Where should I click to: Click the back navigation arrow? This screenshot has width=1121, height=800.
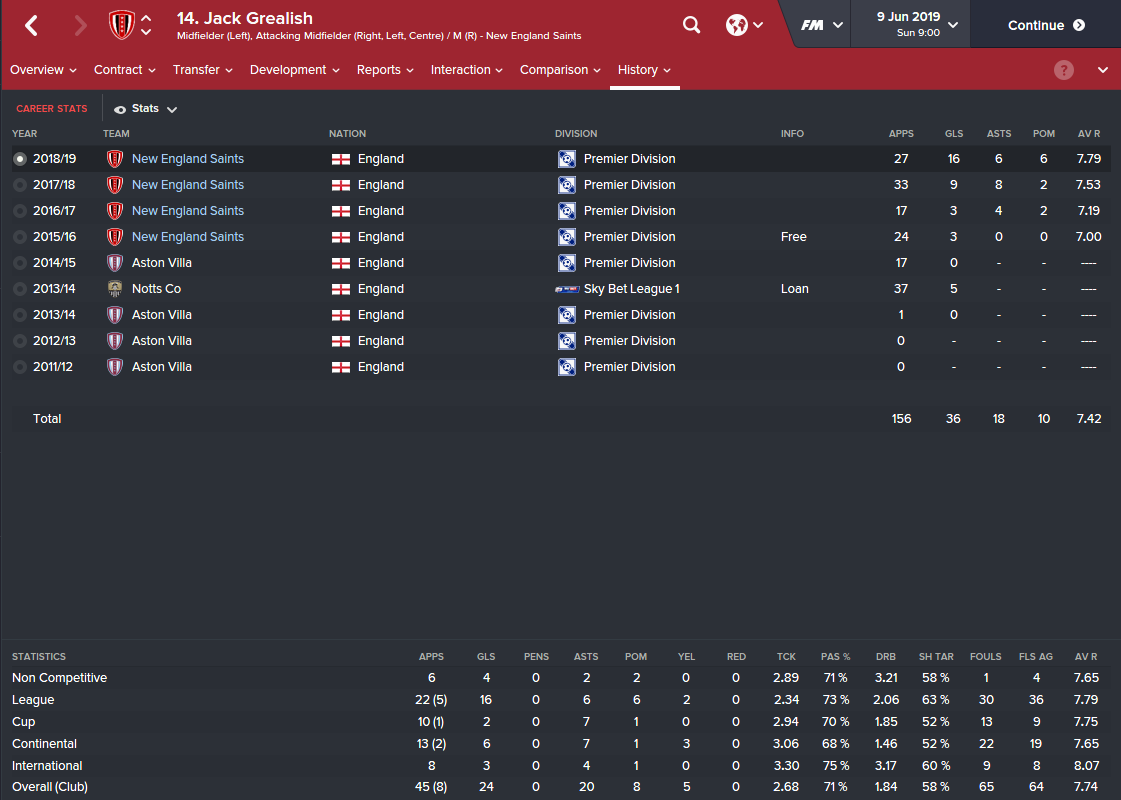(31, 26)
